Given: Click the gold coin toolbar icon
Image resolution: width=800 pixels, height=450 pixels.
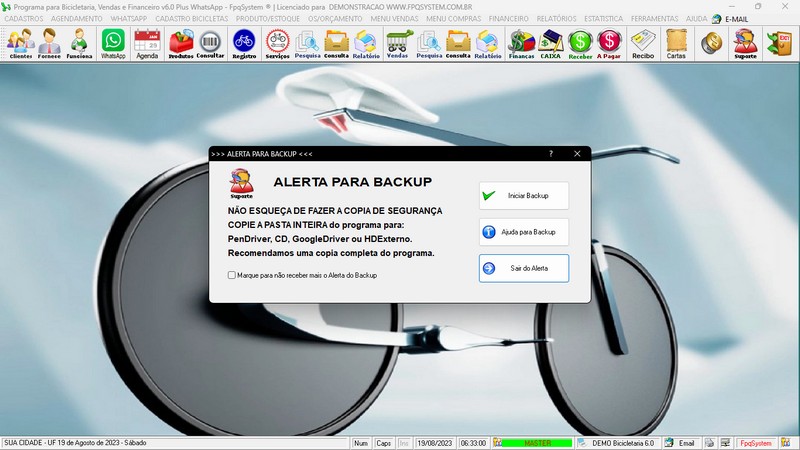Looking at the screenshot, I should (x=711, y=43).
